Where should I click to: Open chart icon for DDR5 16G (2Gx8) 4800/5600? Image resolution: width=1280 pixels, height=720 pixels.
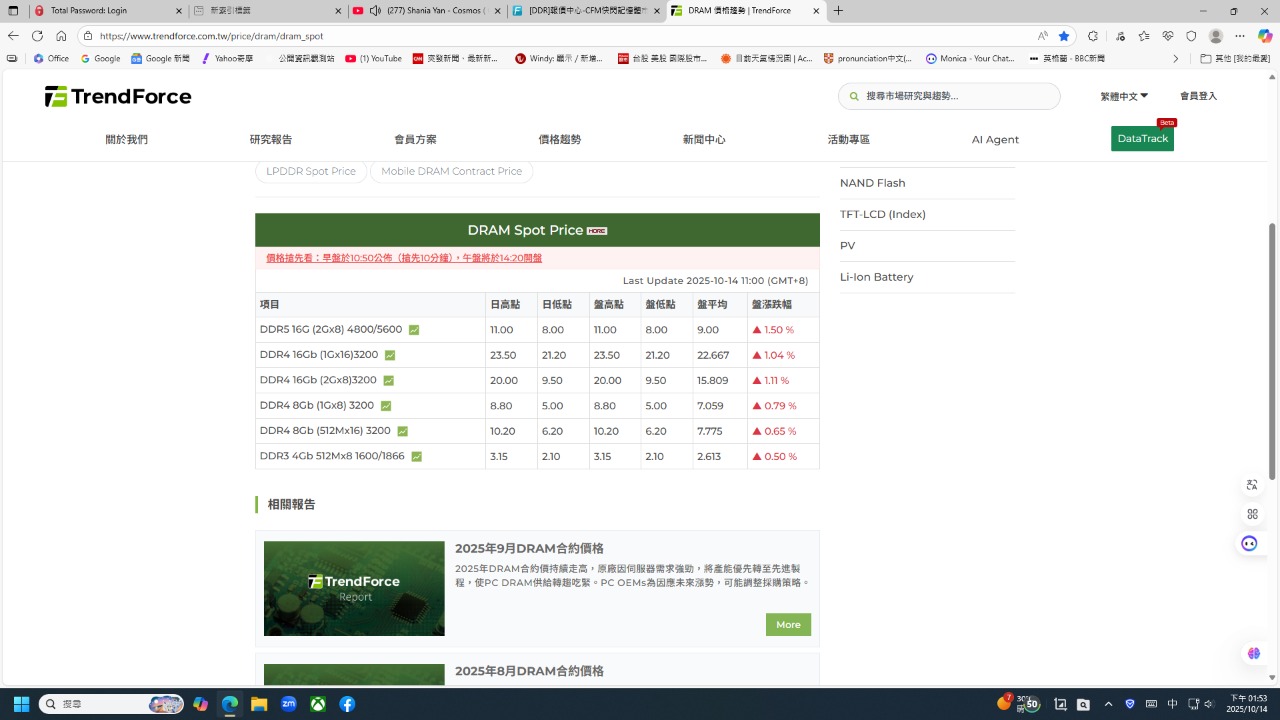414,330
